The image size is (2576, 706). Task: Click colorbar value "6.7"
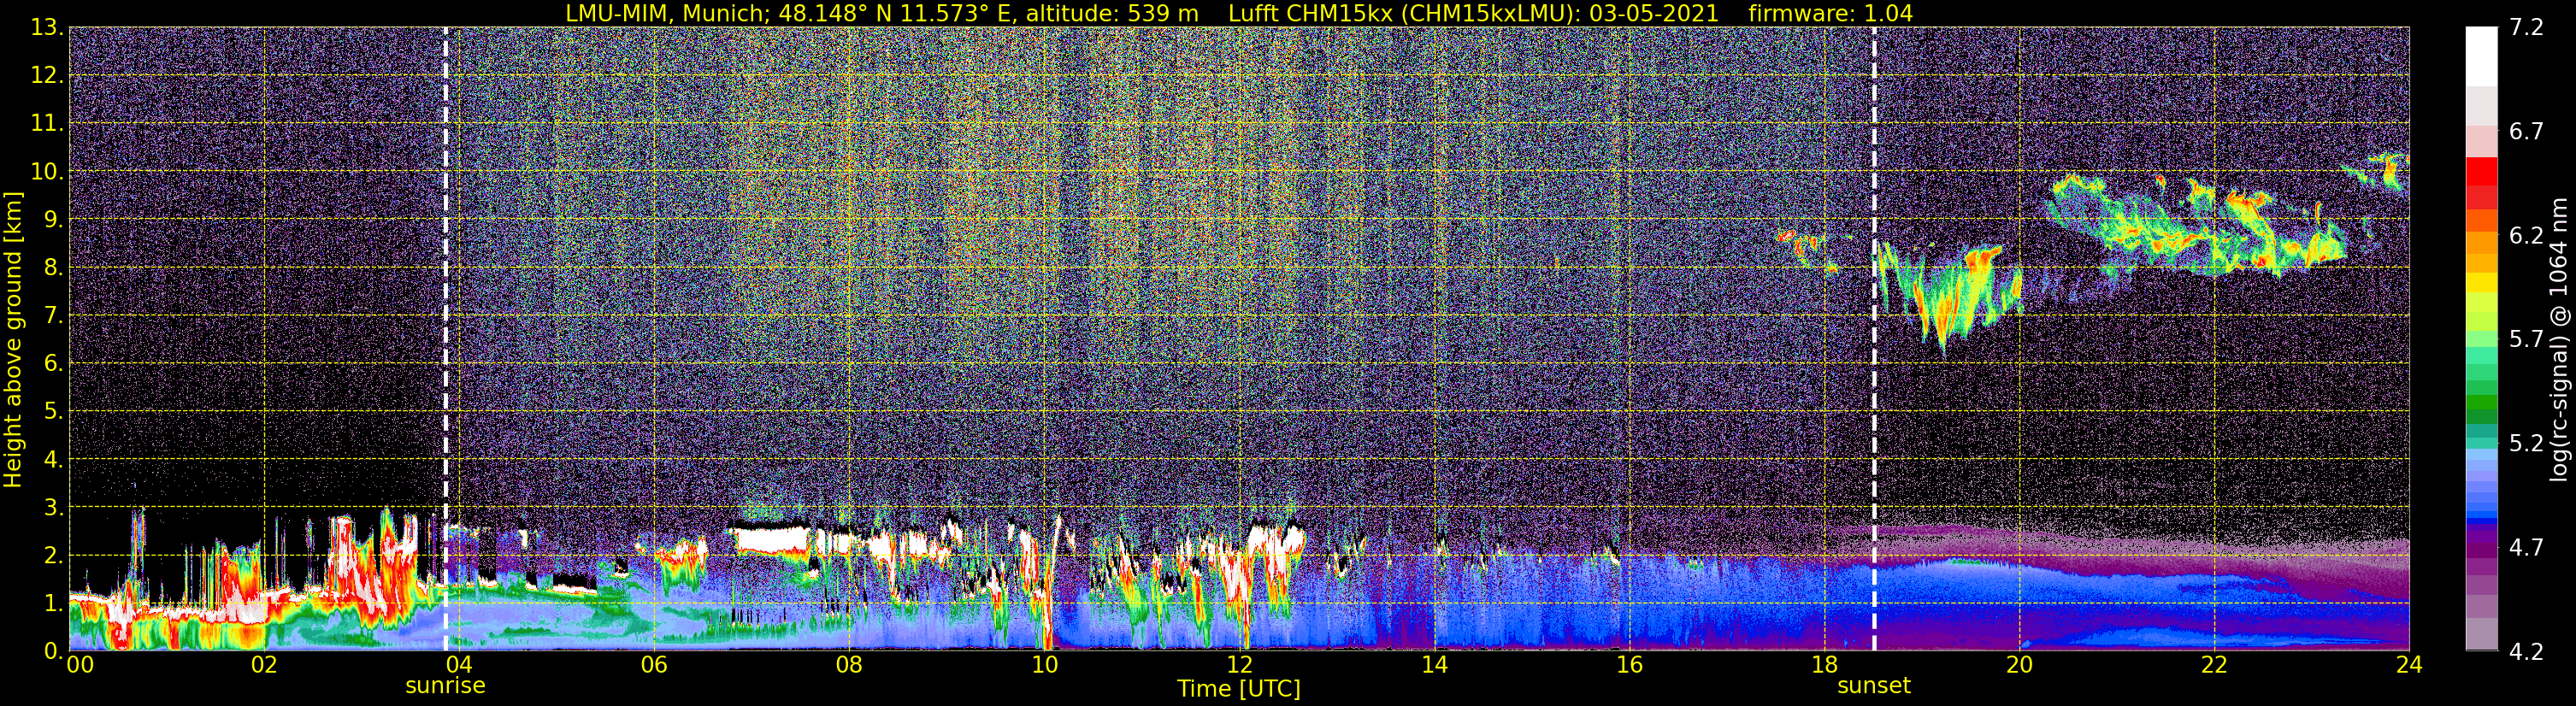(x=2526, y=132)
